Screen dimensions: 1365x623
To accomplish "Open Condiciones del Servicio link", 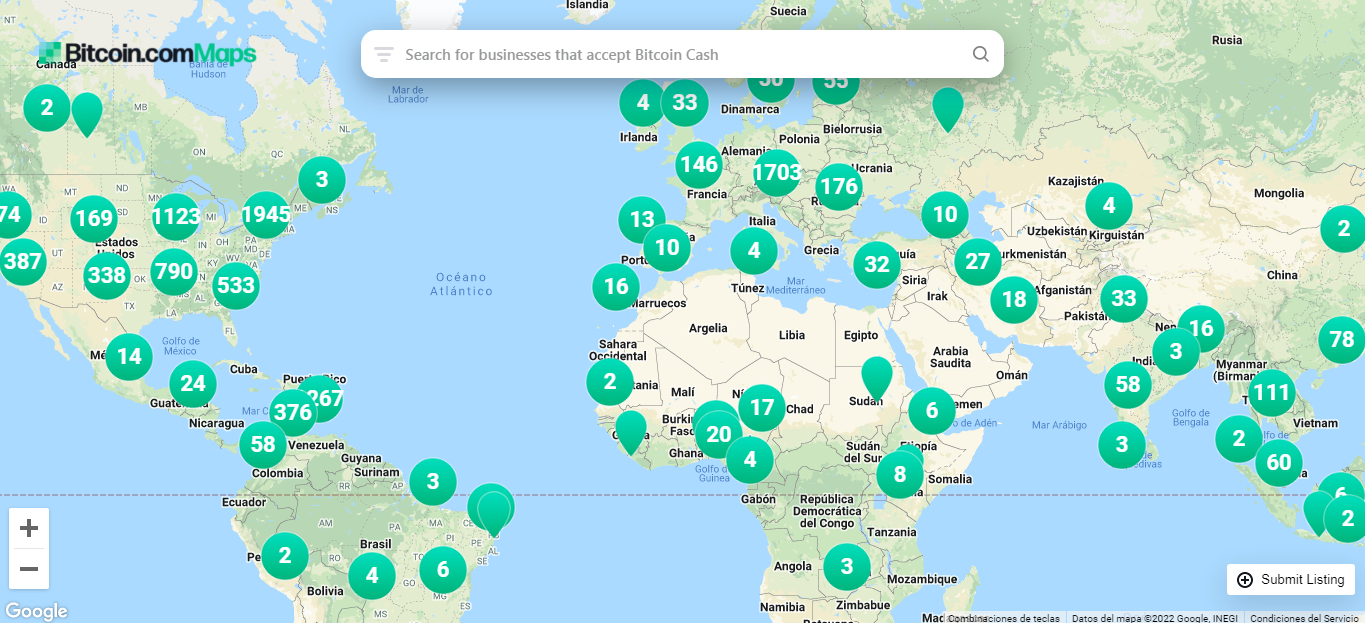I will [1304, 618].
